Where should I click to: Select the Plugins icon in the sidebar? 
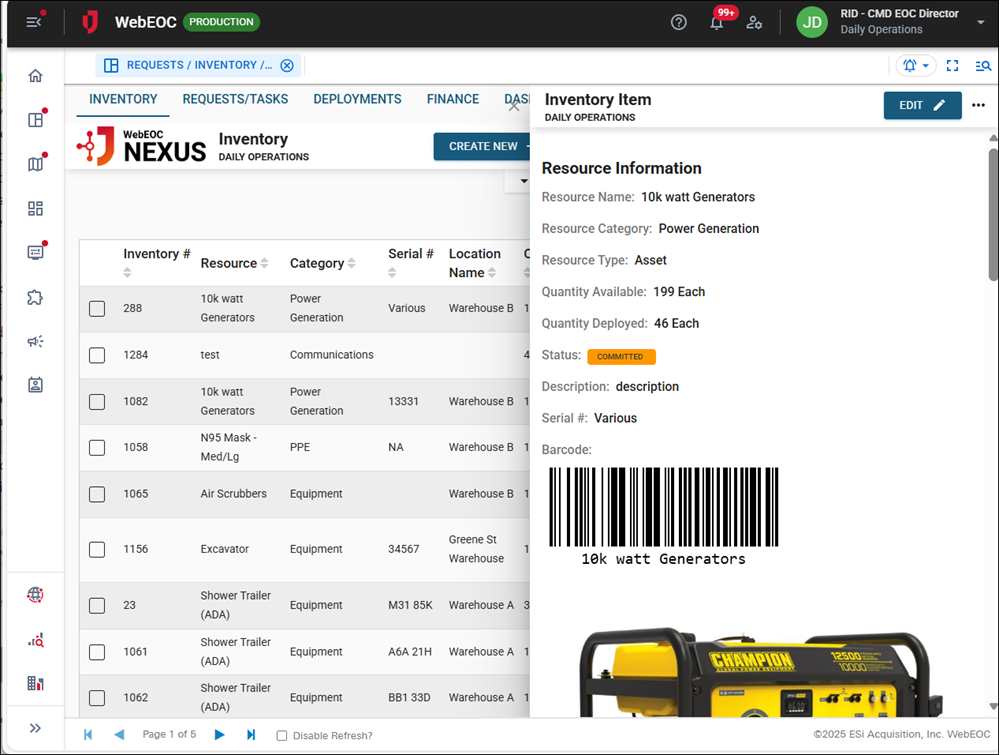(35, 297)
